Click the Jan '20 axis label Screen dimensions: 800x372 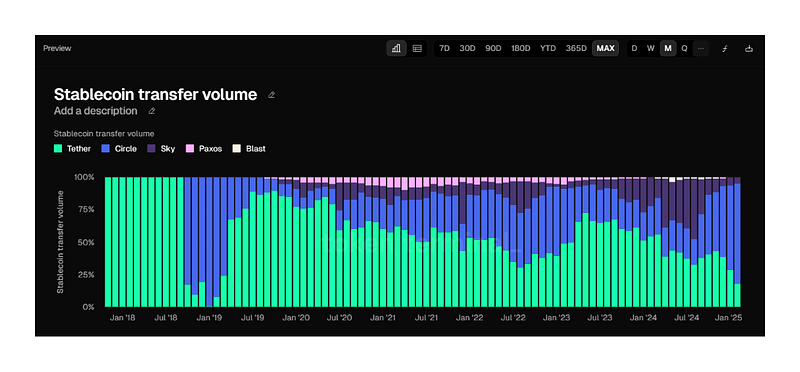click(296, 317)
